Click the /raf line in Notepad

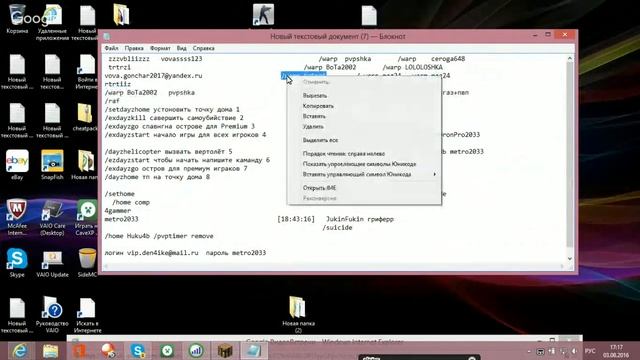pyautogui.click(x=112, y=101)
